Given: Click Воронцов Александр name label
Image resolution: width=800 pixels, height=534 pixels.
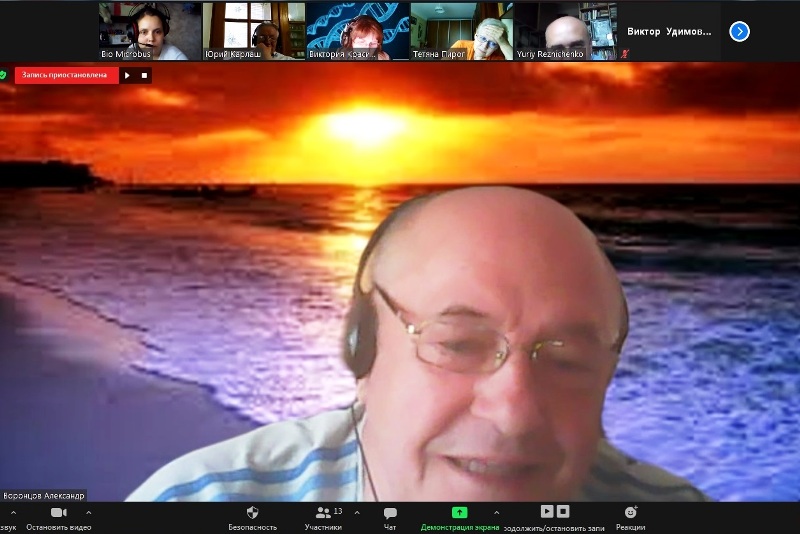Looking at the screenshot, I should (x=43, y=496).
